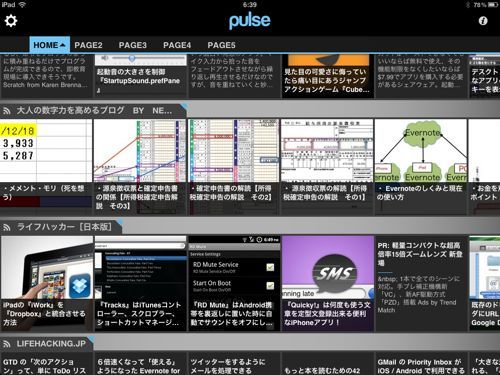
Task: Open the Tracks iTunes controller article
Action: (140, 284)
